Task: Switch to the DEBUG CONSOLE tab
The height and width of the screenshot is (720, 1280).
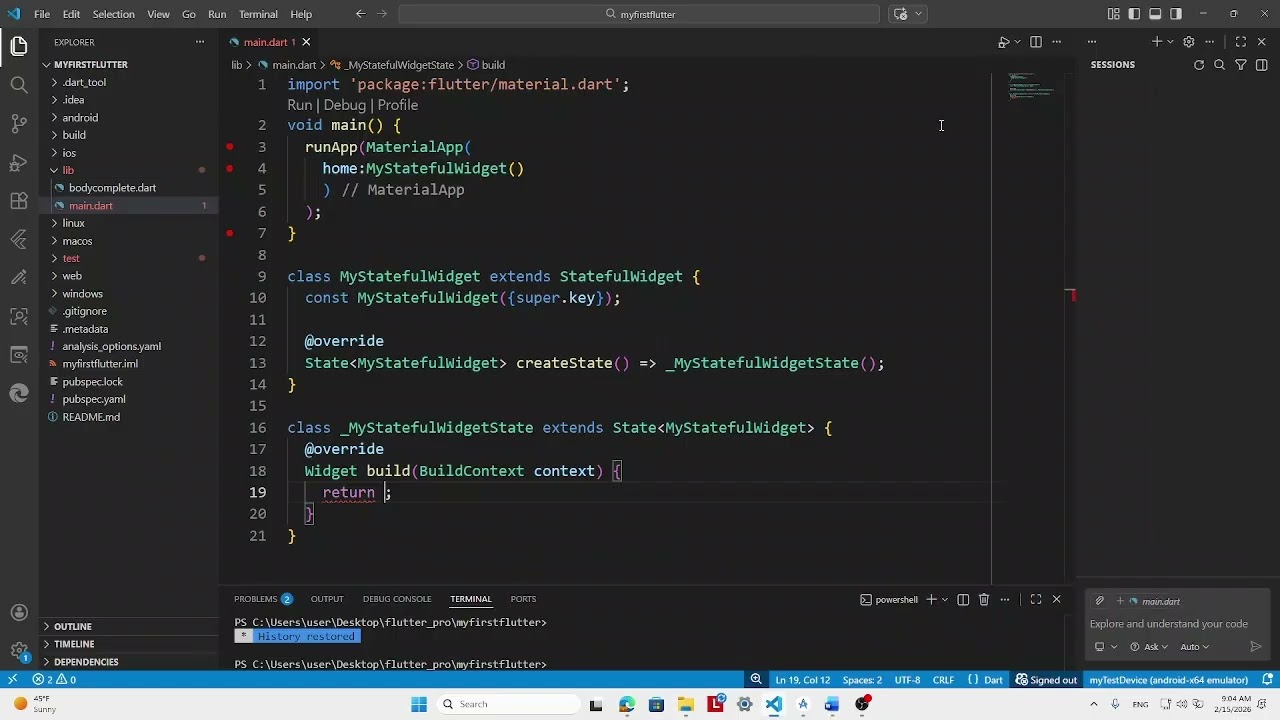Action: pos(397,599)
